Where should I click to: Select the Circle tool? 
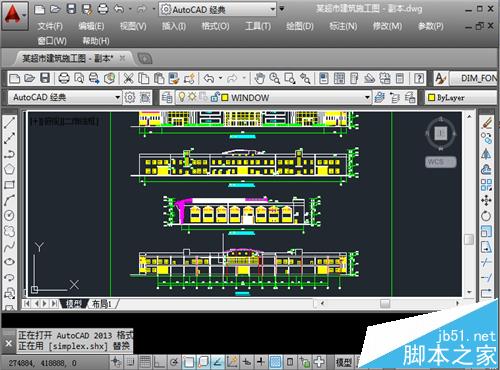pos(9,215)
